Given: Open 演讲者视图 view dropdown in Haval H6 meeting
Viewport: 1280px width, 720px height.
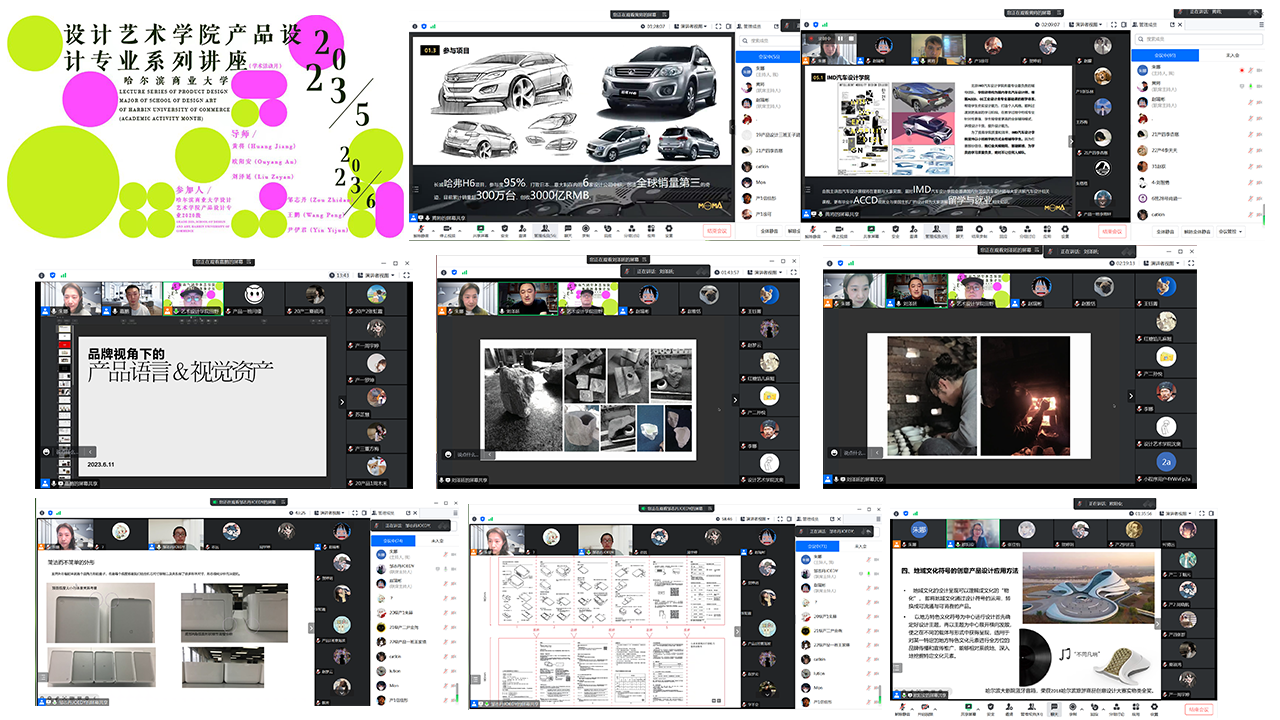Looking at the screenshot, I should 688,26.
